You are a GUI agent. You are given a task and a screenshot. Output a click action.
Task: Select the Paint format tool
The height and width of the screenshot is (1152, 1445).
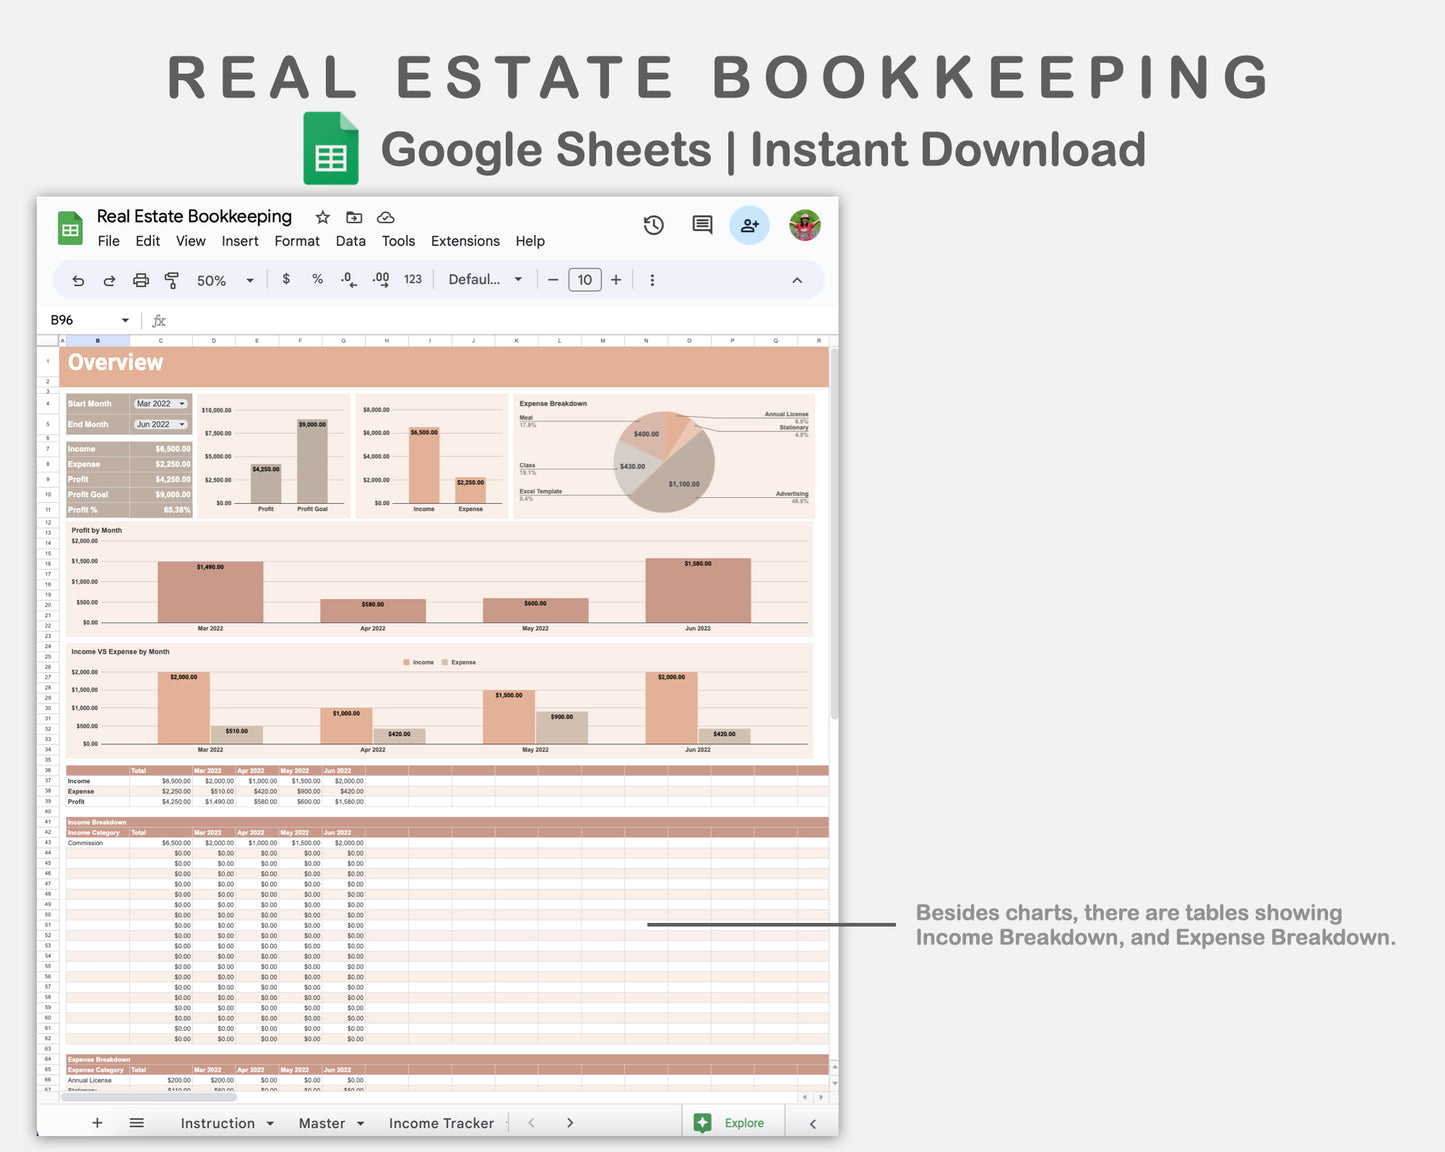point(171,280)
